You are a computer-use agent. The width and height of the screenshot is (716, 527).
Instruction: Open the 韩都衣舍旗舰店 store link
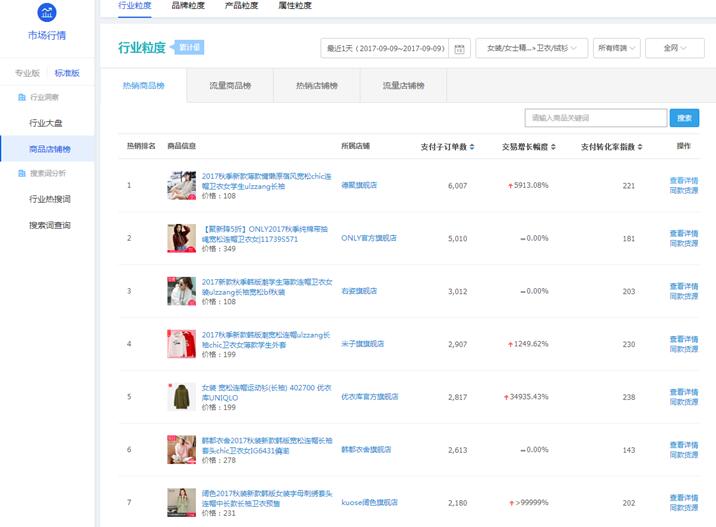point(366,449)
